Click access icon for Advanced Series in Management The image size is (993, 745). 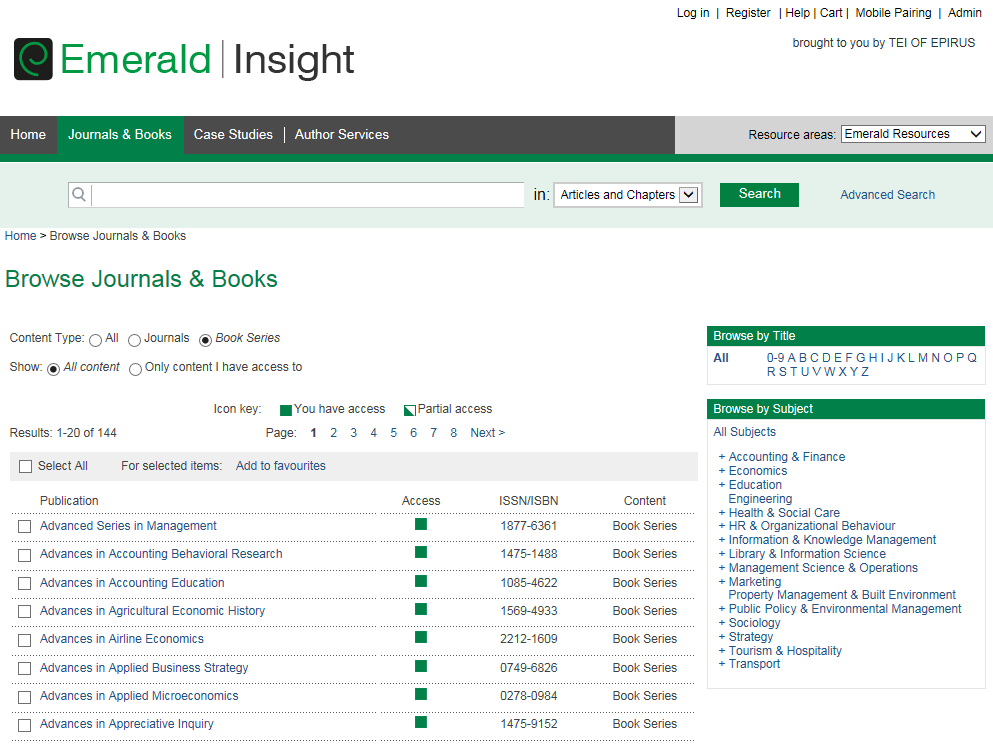(x=421, y=524)
